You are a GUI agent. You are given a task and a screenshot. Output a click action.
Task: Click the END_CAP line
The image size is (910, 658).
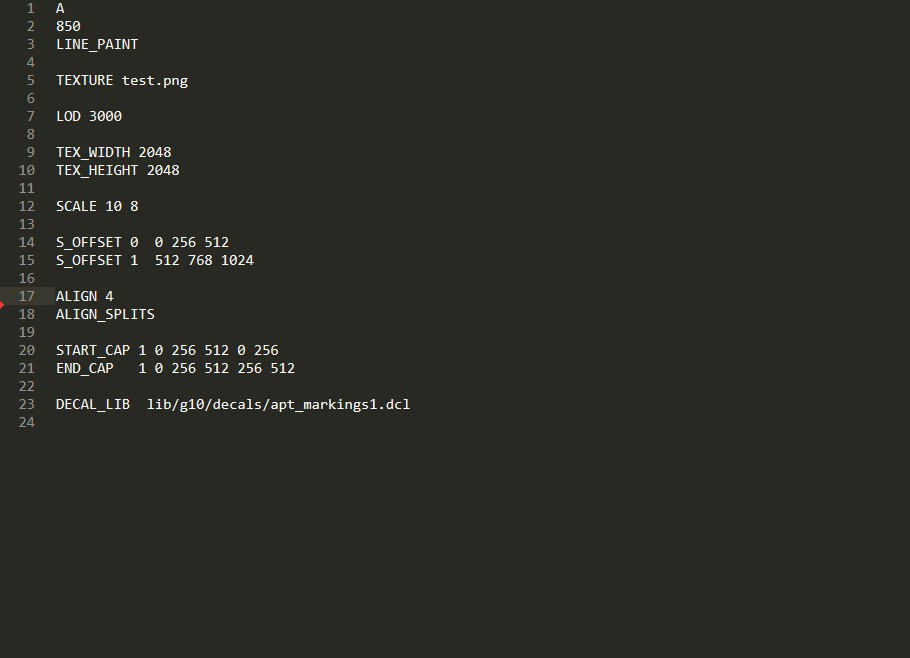click(x=175, y=368)
